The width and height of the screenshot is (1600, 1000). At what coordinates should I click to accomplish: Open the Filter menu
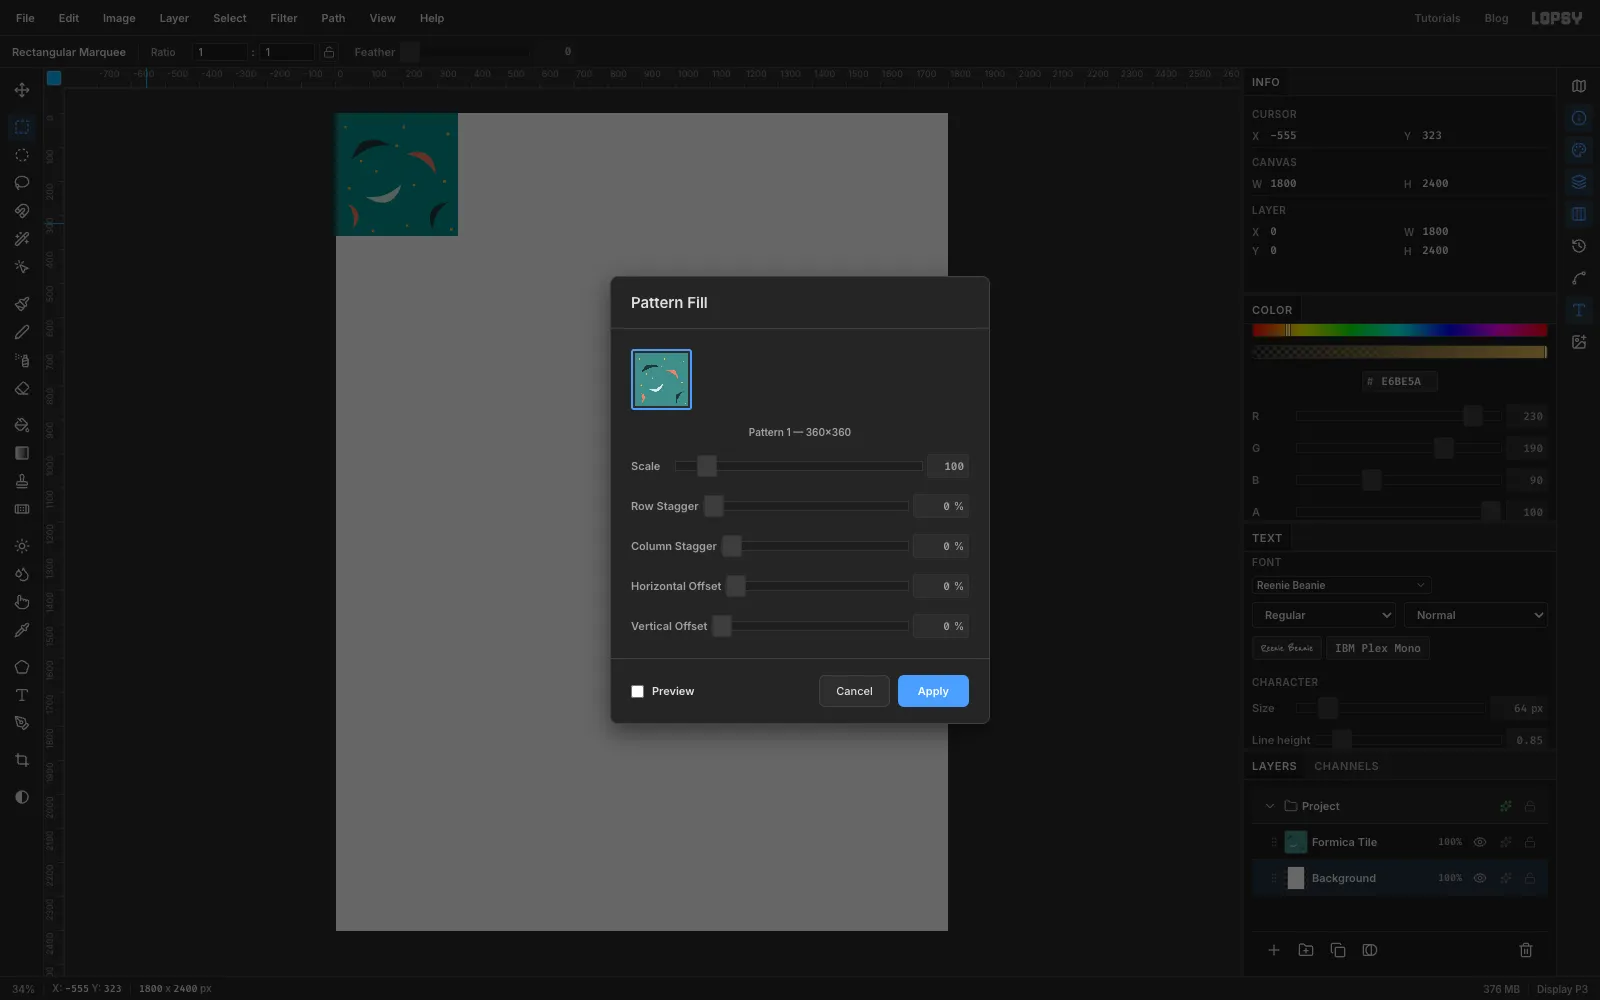(x=284, y=18)
